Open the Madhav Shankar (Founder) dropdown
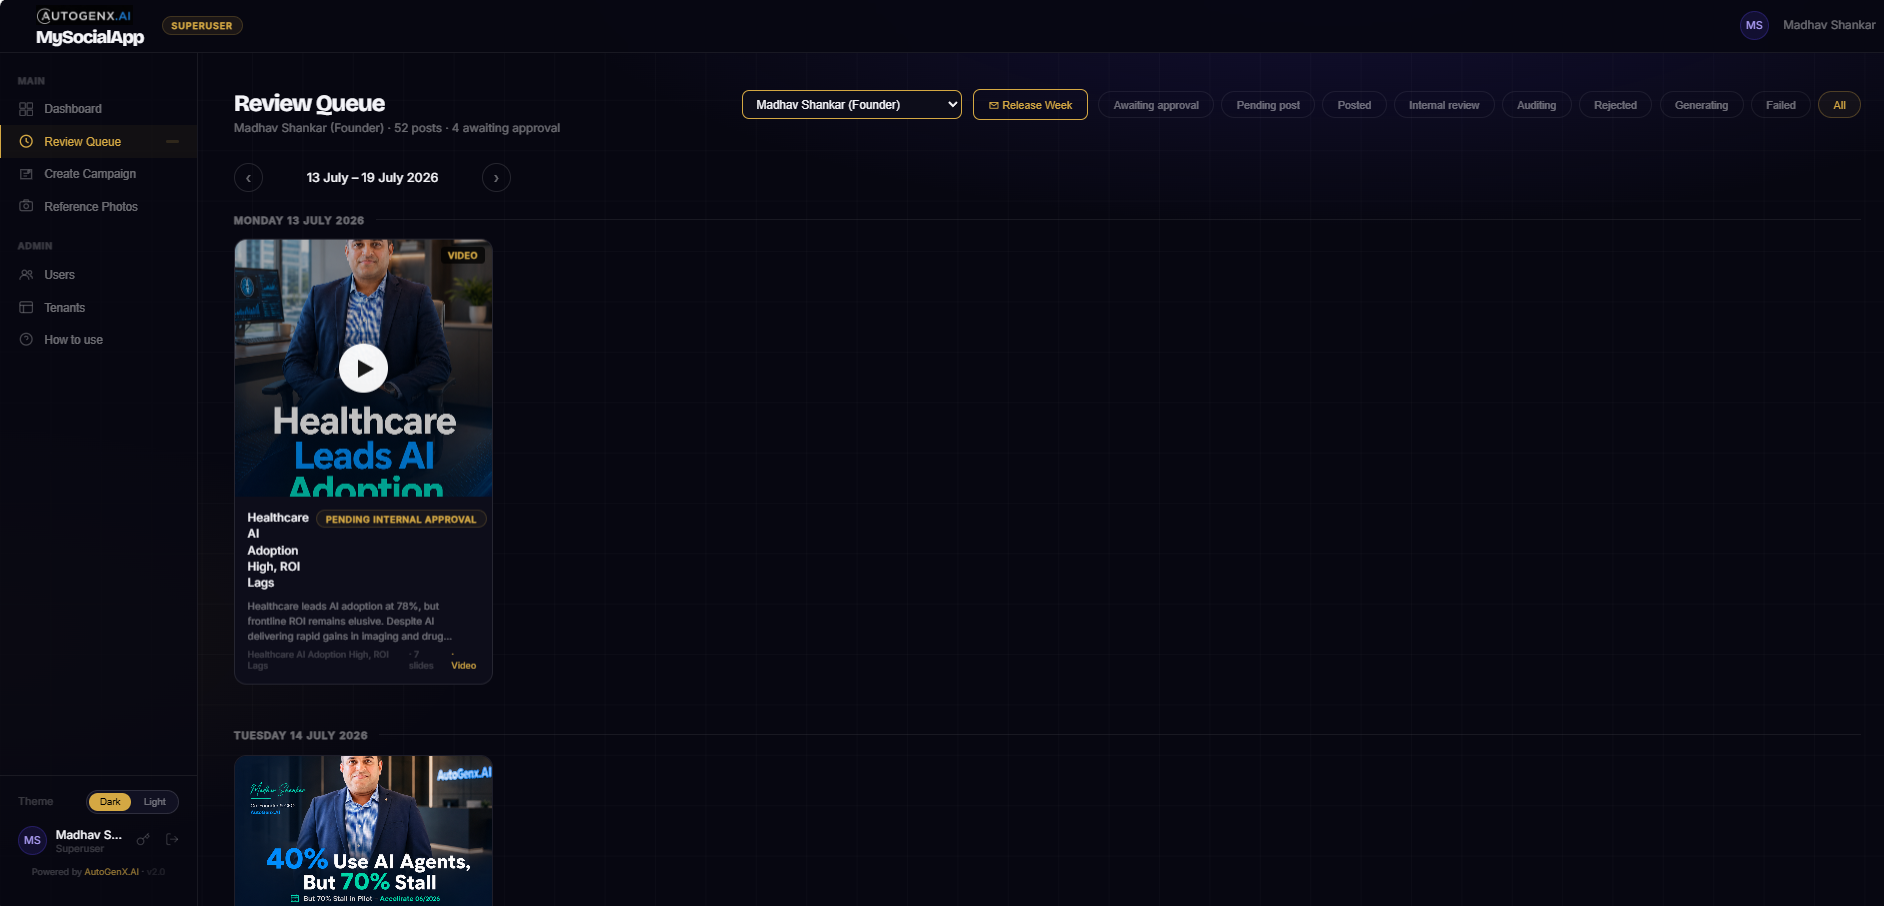 [852, 105]
